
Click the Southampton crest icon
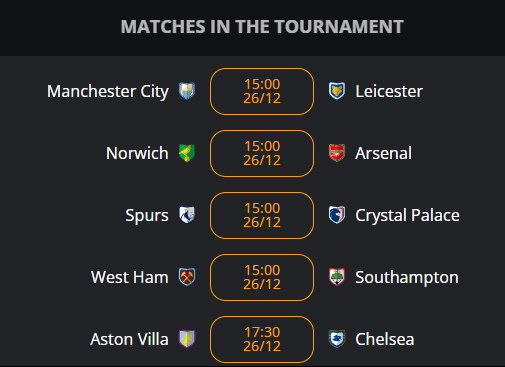coord(337,277)
